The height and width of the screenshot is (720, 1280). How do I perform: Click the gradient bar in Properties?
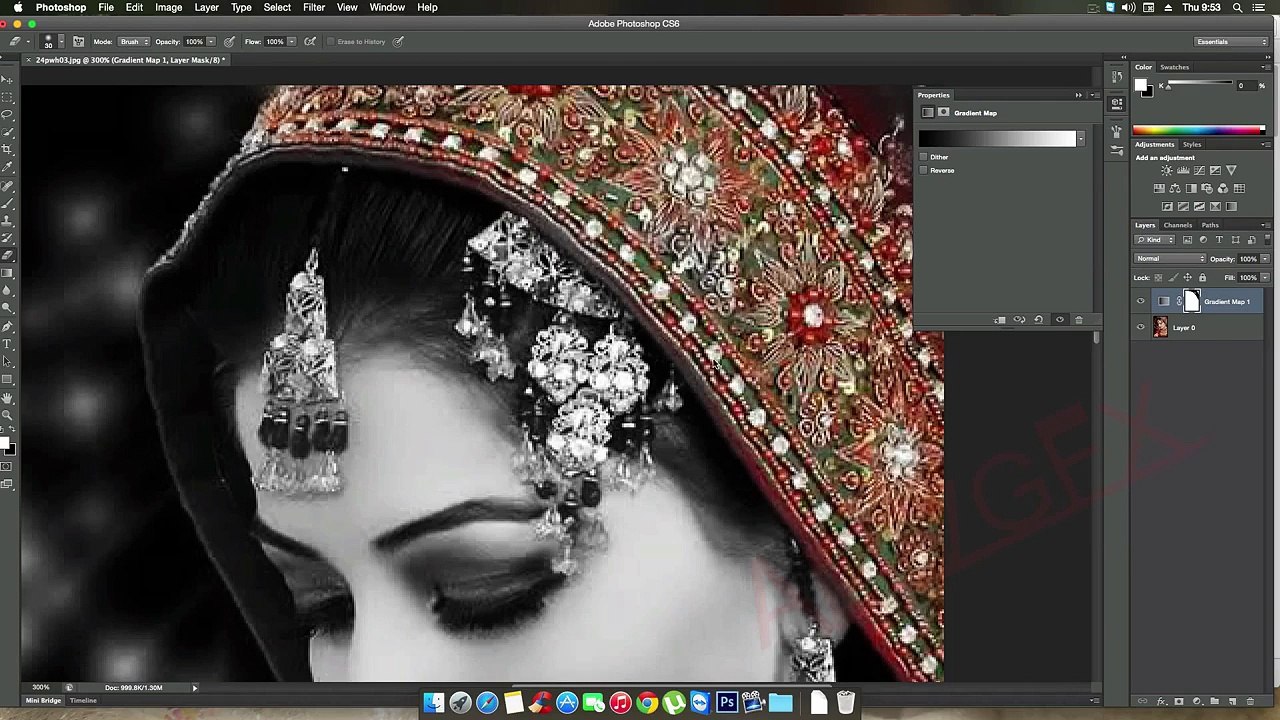click(x=997, y=139)
